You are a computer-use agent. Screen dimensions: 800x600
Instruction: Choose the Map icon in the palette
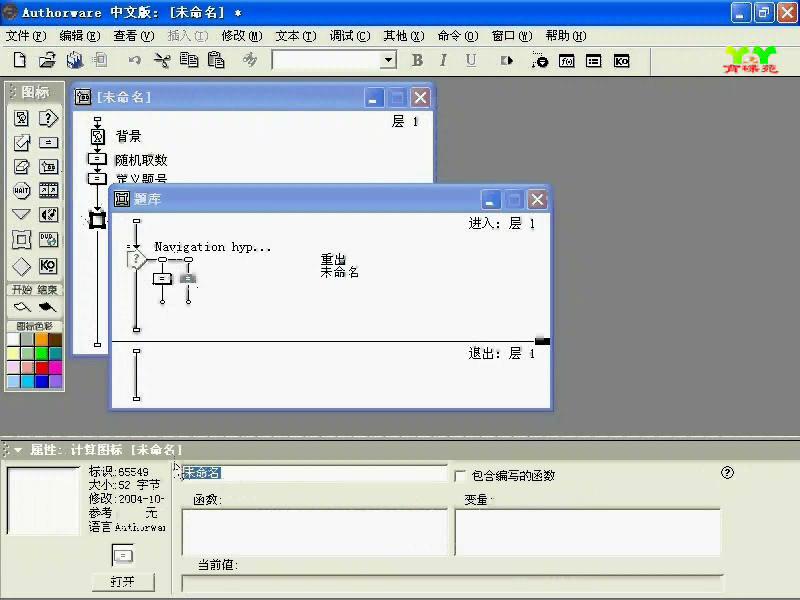(48, 167)
